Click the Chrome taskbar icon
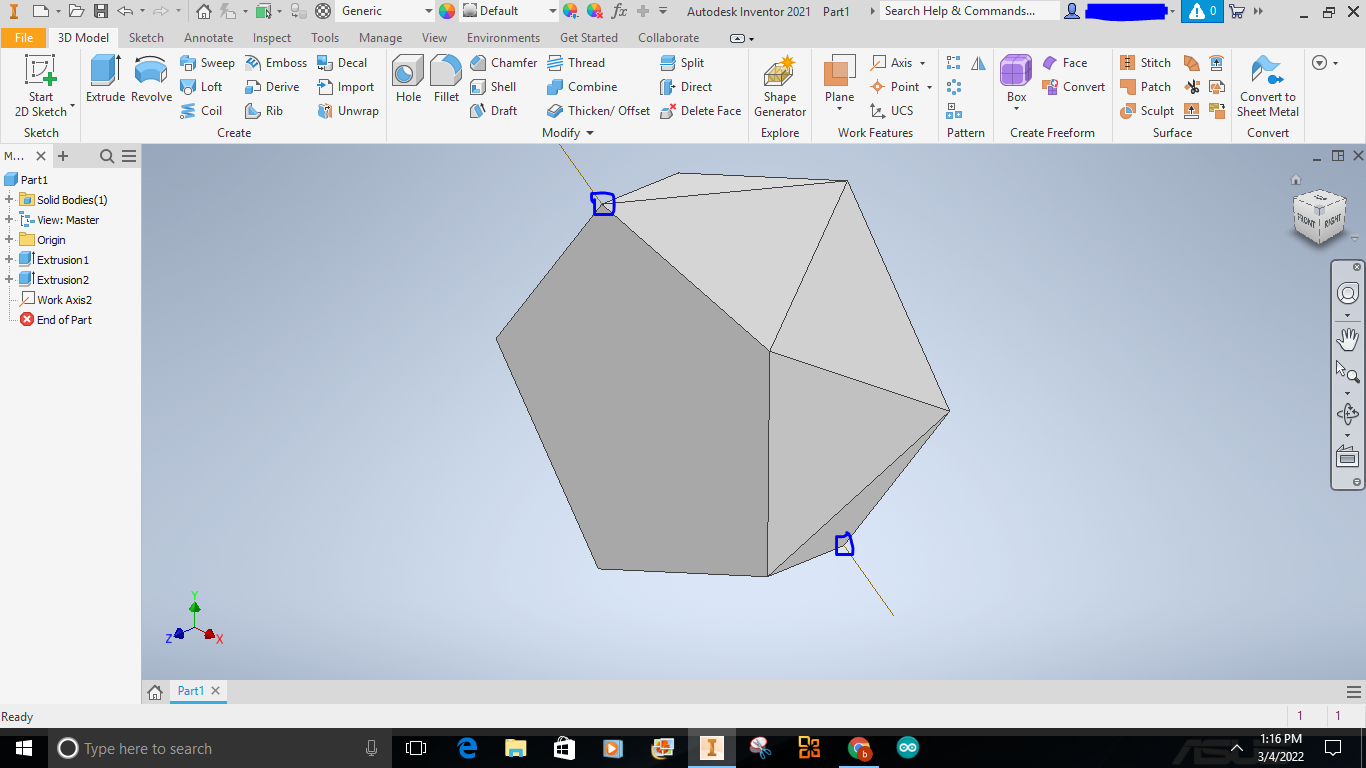The height and width of the screenshot is (768, 1366). pyautogui.click(x=859, y=748)
